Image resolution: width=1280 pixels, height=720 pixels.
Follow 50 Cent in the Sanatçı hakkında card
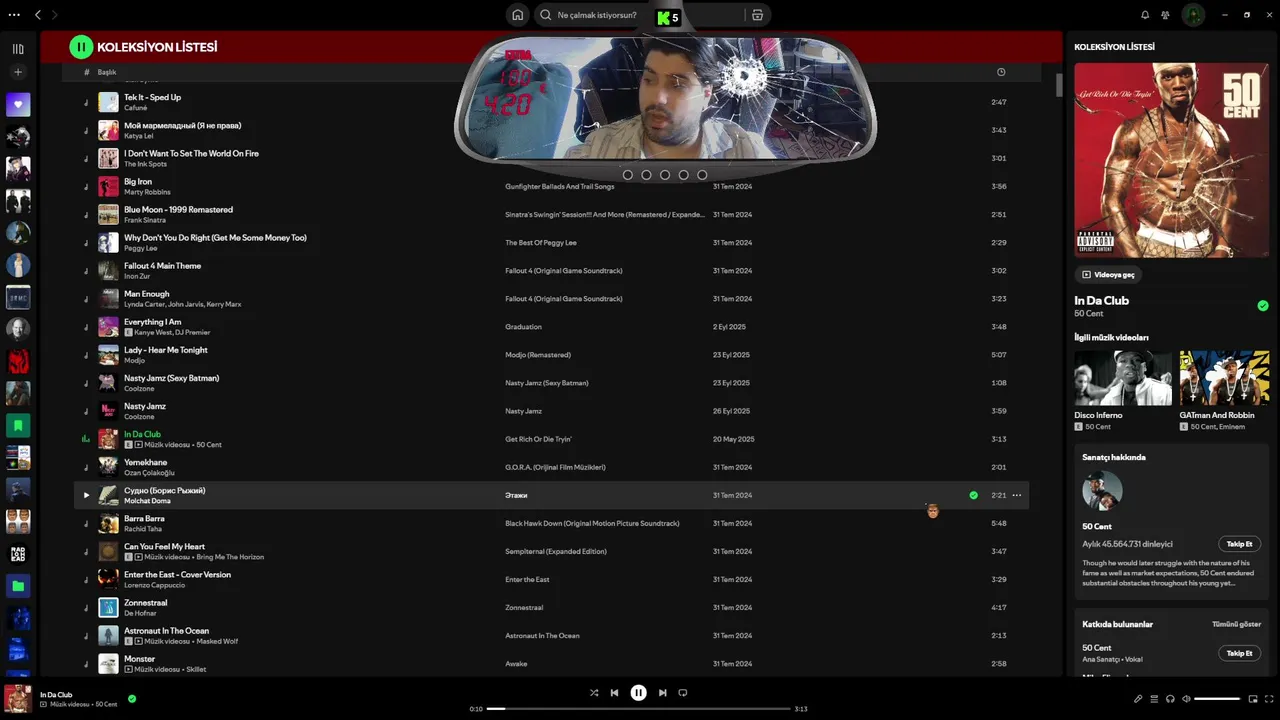[x=1239, y=544]
